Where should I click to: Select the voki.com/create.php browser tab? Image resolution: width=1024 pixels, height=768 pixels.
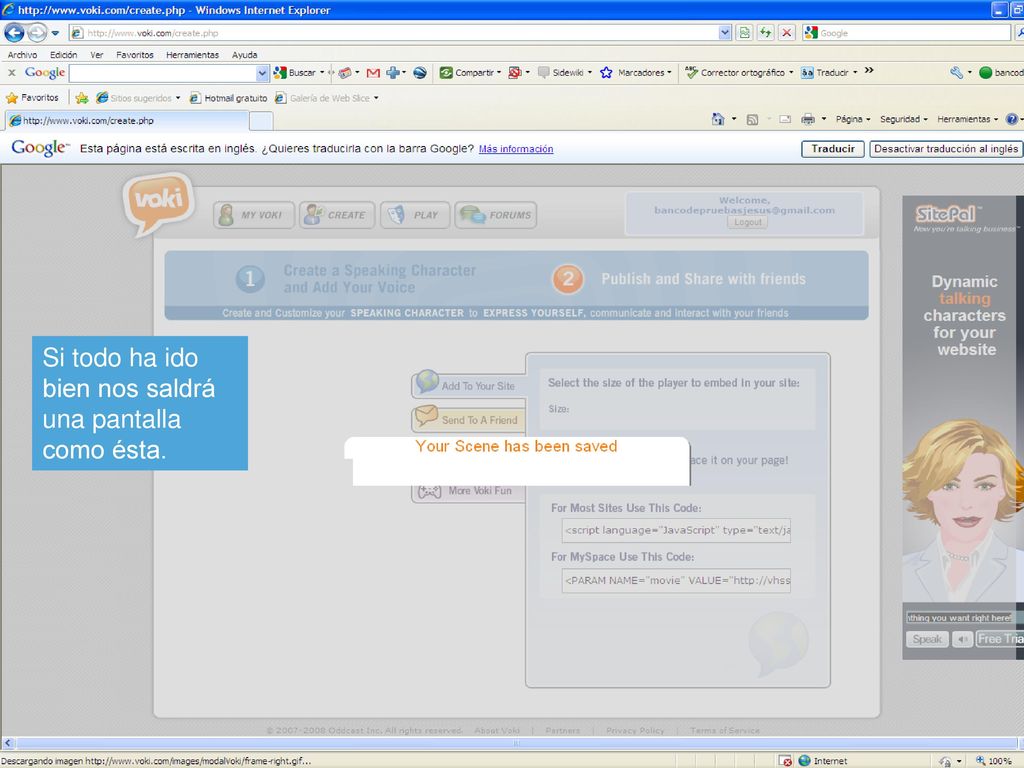[127, 121]
